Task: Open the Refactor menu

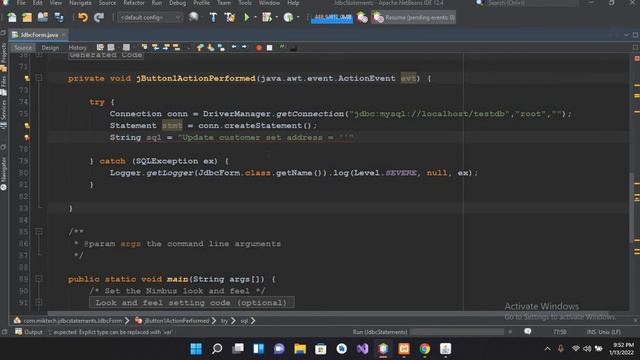Action: [134, 3]
